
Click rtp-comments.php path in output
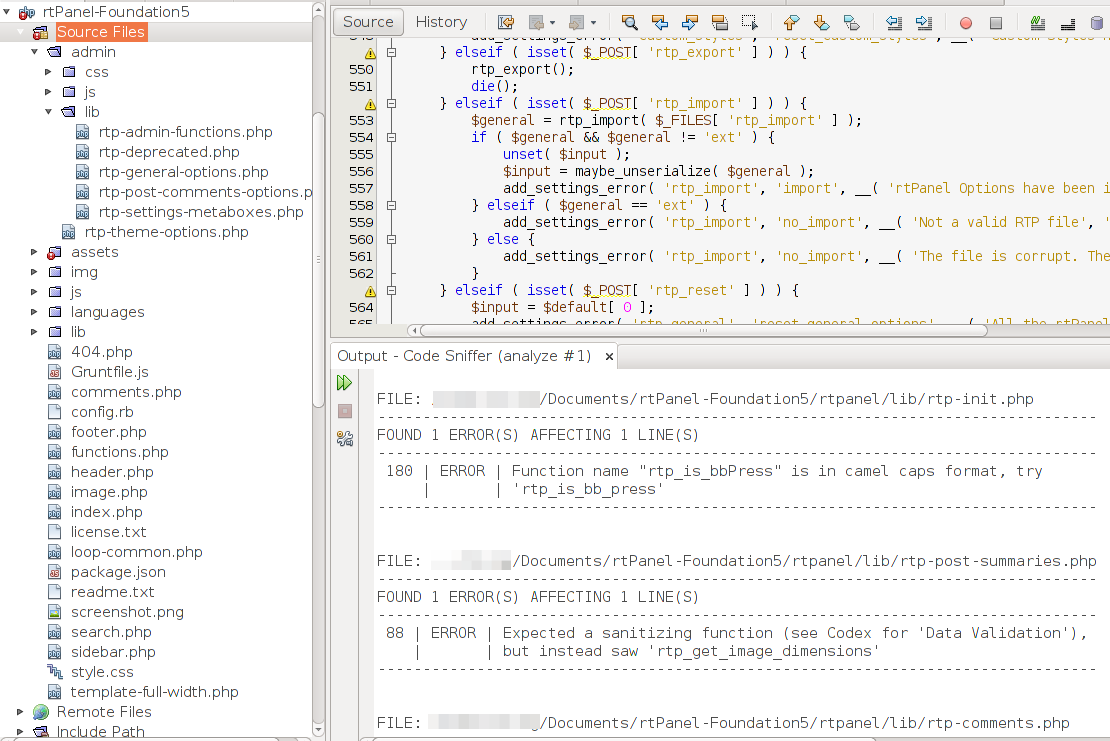804,723
